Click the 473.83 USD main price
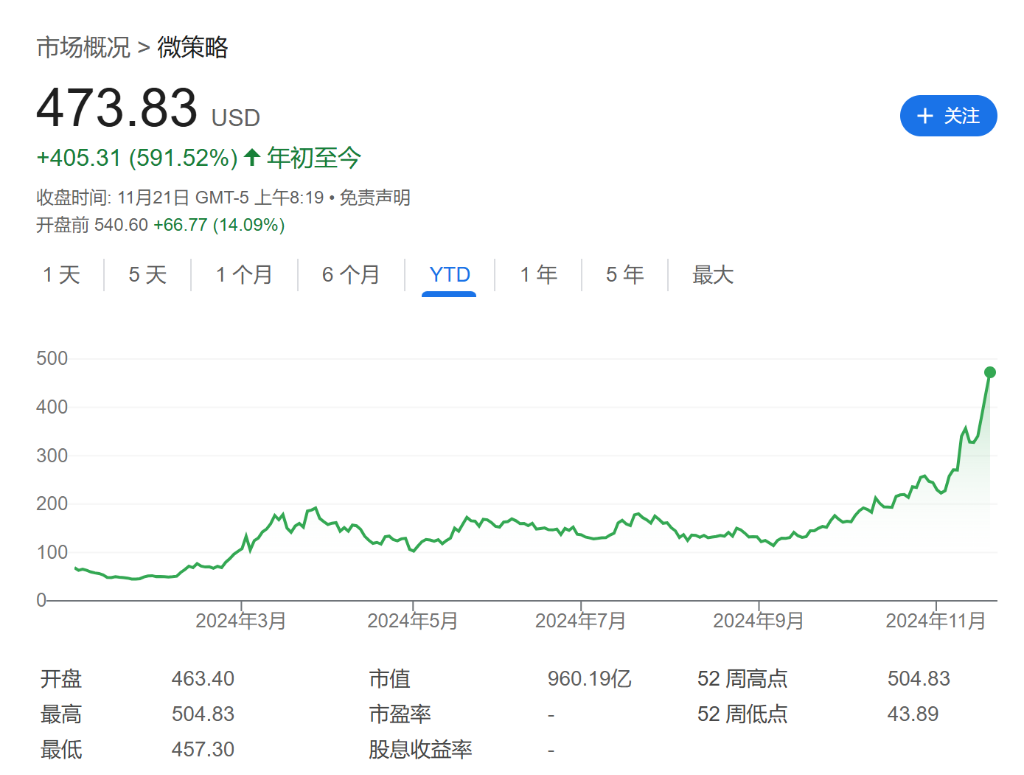Screen dimensions: 1024x775 click(x=117, y=108)
